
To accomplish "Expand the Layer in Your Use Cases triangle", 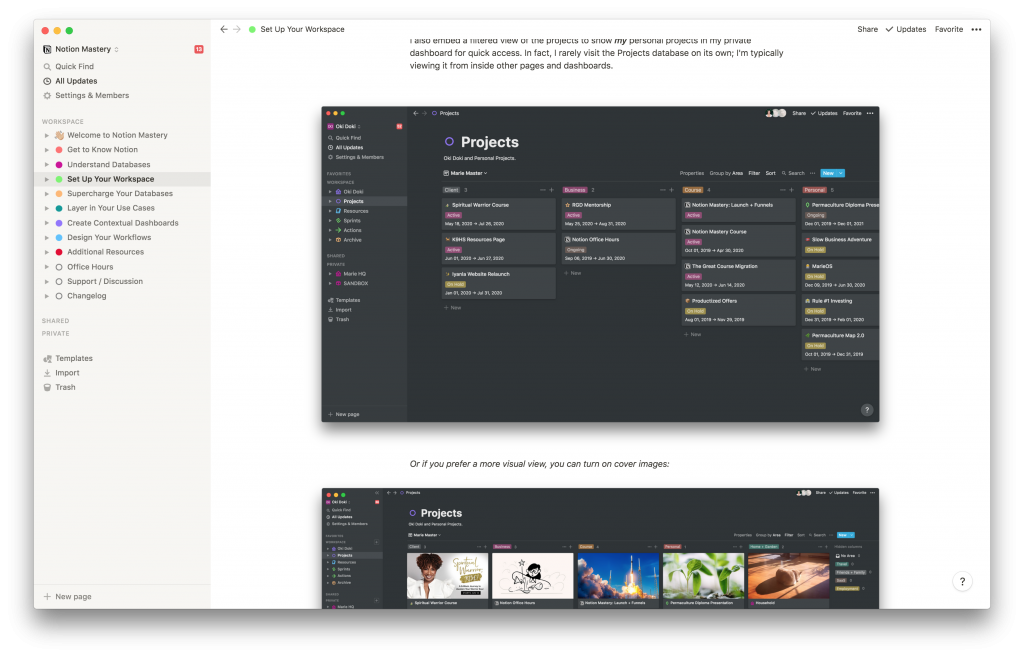I will [46, 208].
